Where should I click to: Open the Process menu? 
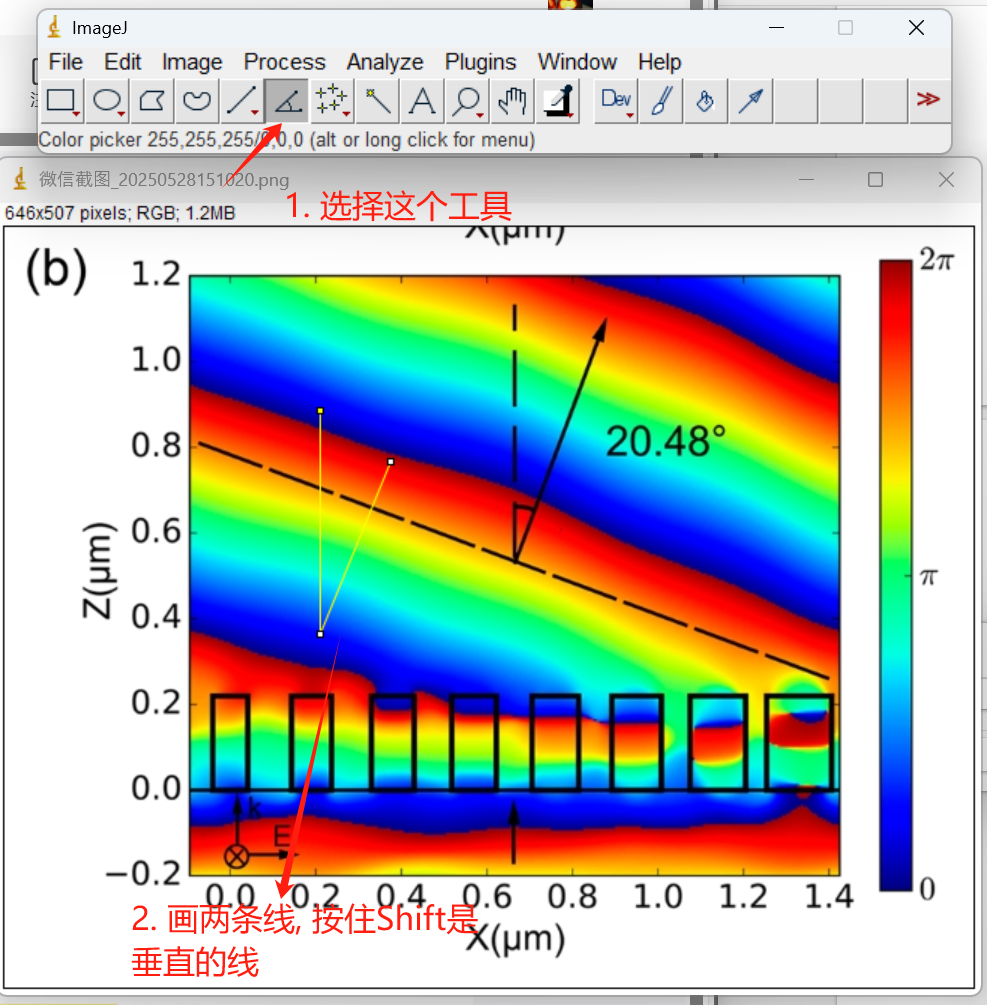click(285, 62)
